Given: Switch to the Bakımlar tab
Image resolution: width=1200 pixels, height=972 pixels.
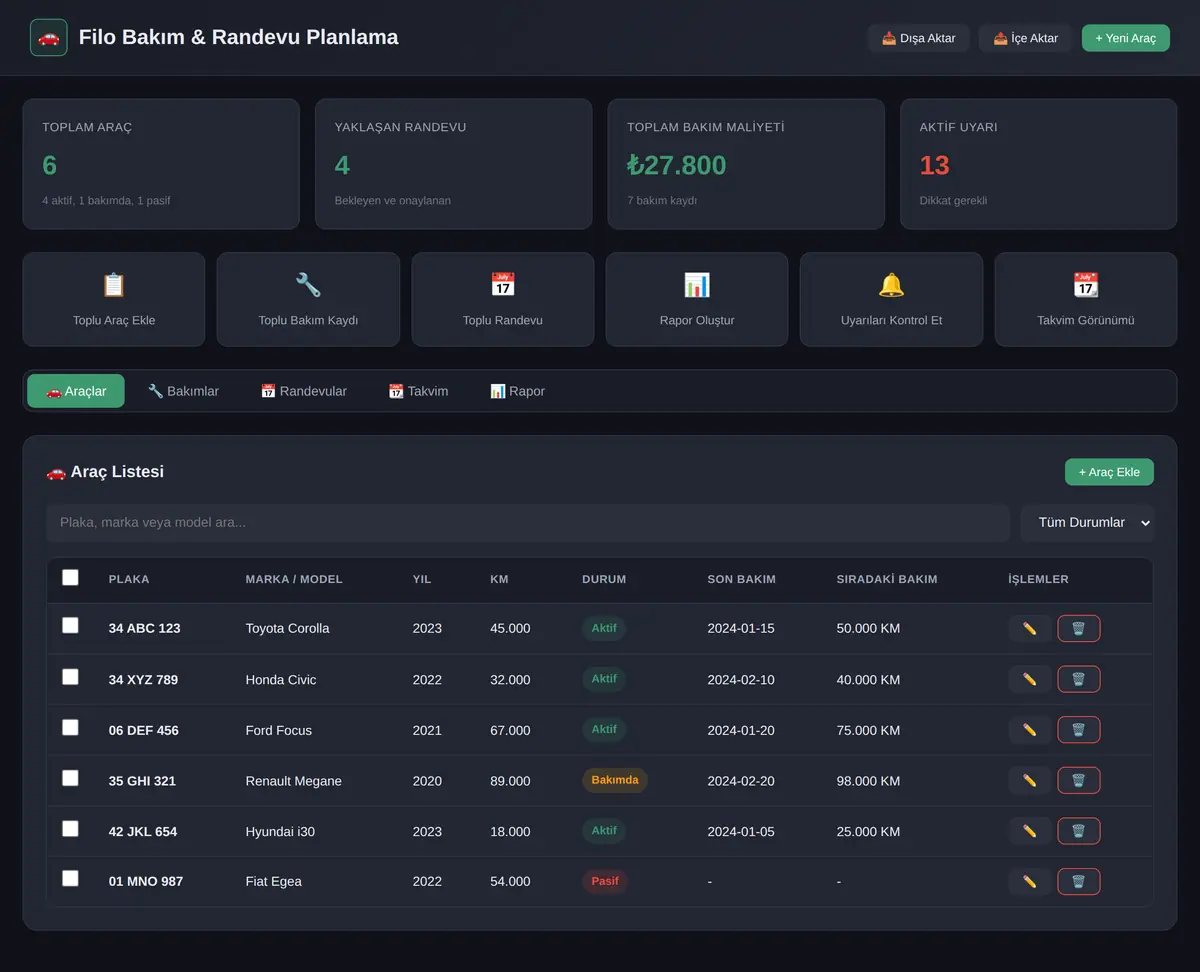Looking at the screenshot, I should coord(183,391).
